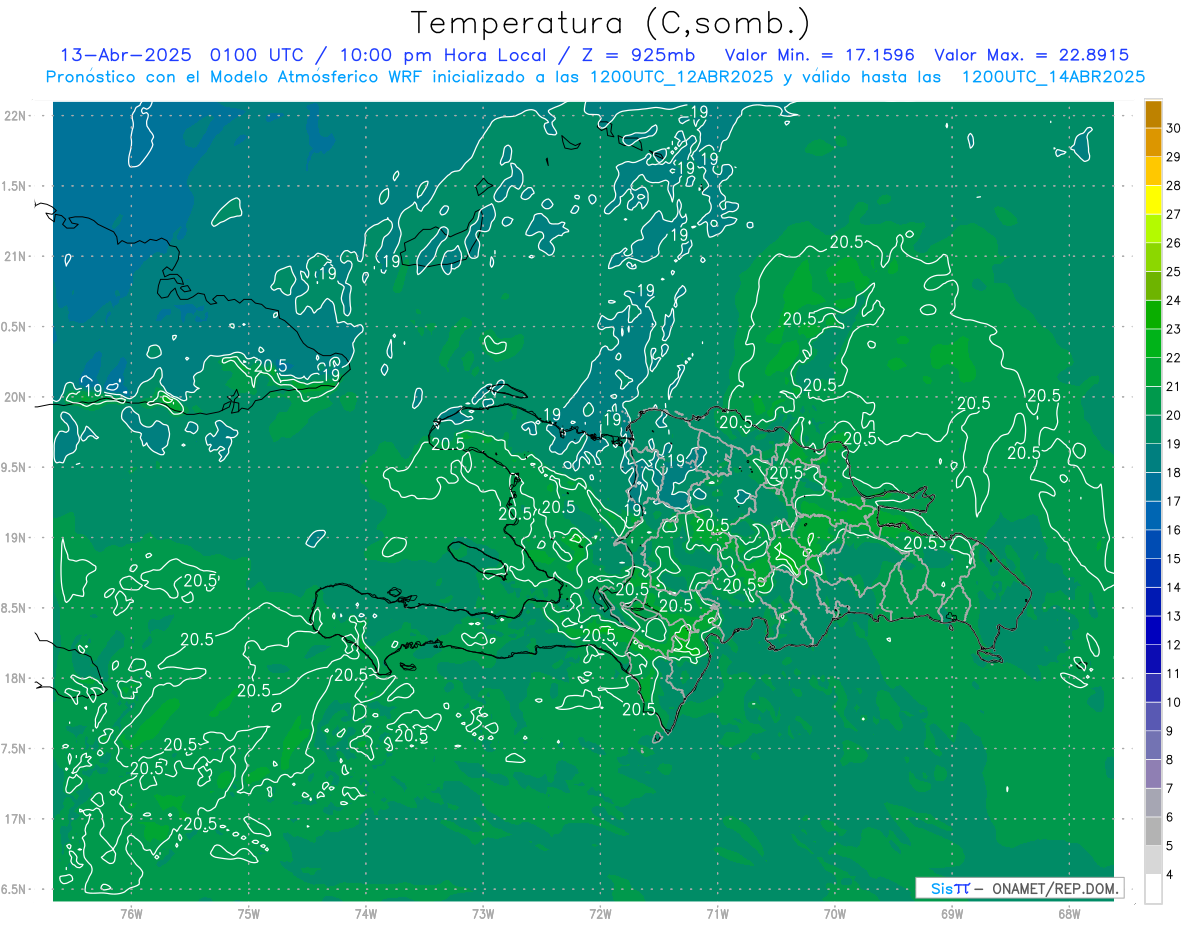Click the "72W" longitude axis label
1200x927 pixels.
[x=600, y=914]
